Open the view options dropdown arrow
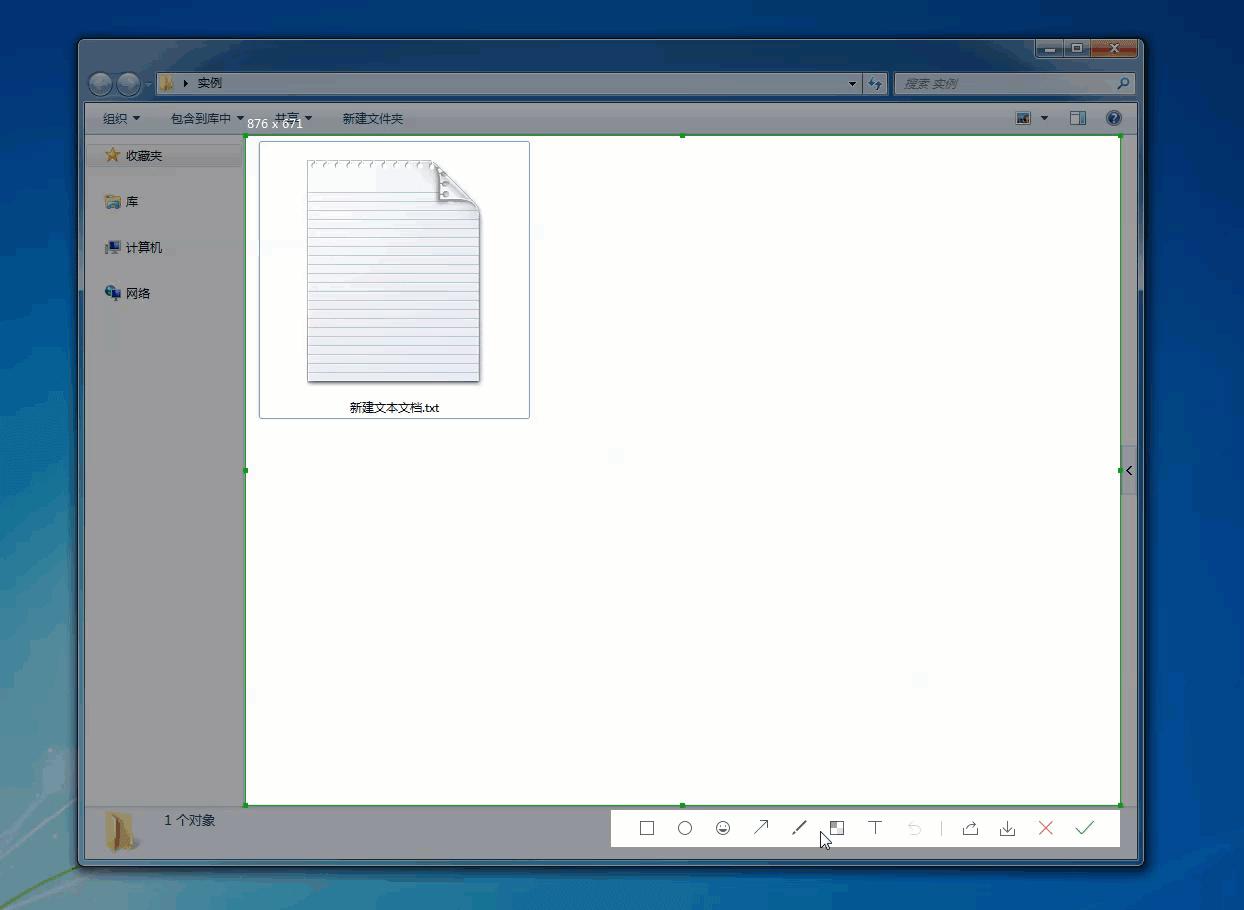The width and height of the screenshot is (1244, 910). click(1045, 118)
